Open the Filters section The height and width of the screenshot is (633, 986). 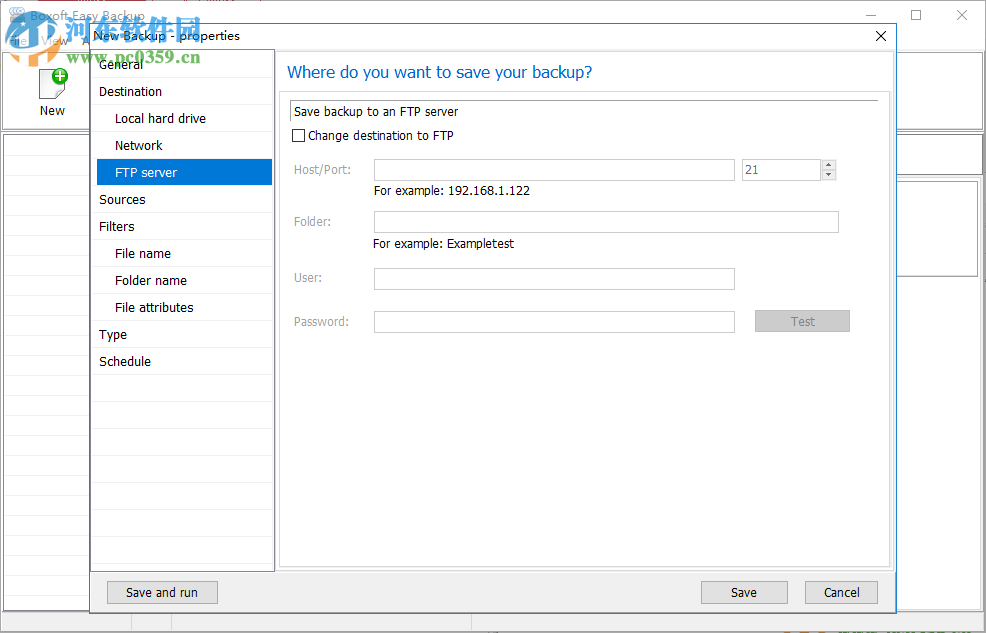[116, 226]
